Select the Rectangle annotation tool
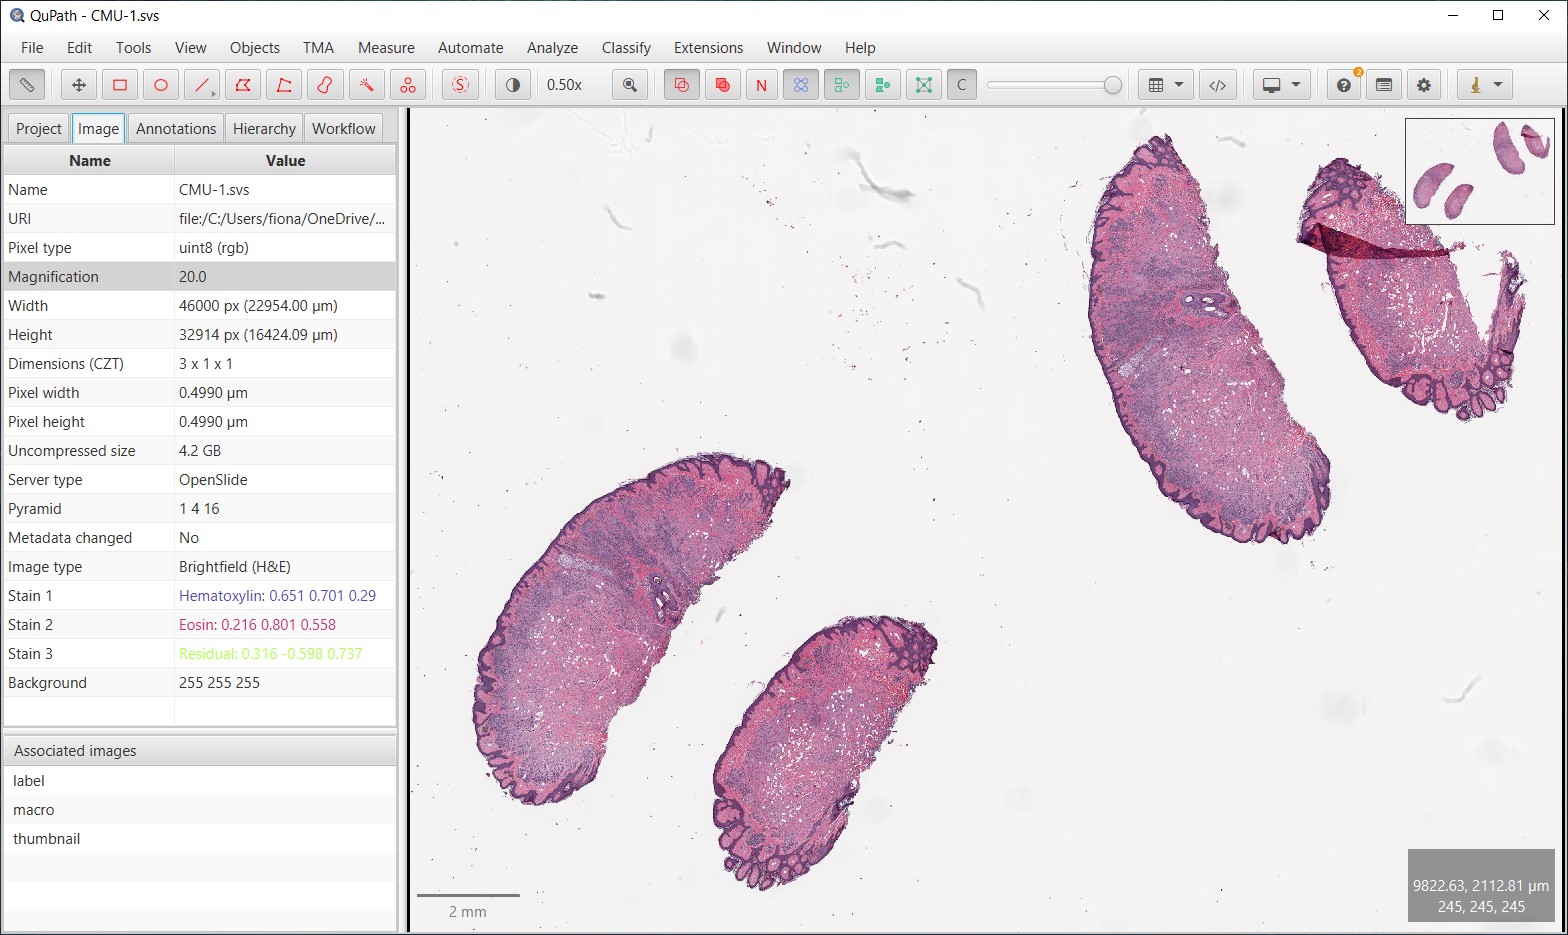 click(120, 85)
